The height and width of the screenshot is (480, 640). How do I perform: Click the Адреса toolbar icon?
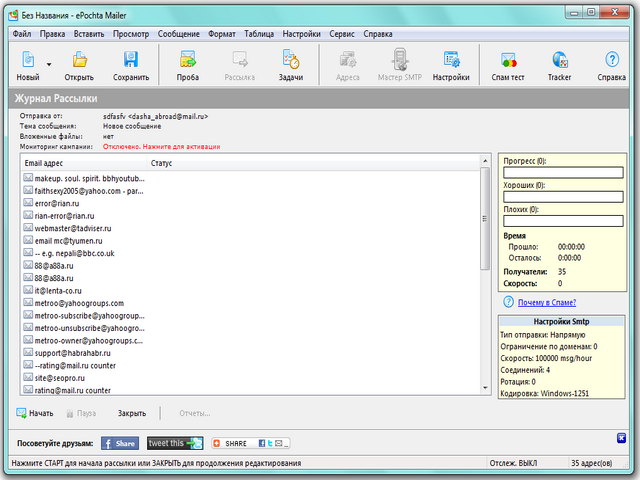coord(348,60)
